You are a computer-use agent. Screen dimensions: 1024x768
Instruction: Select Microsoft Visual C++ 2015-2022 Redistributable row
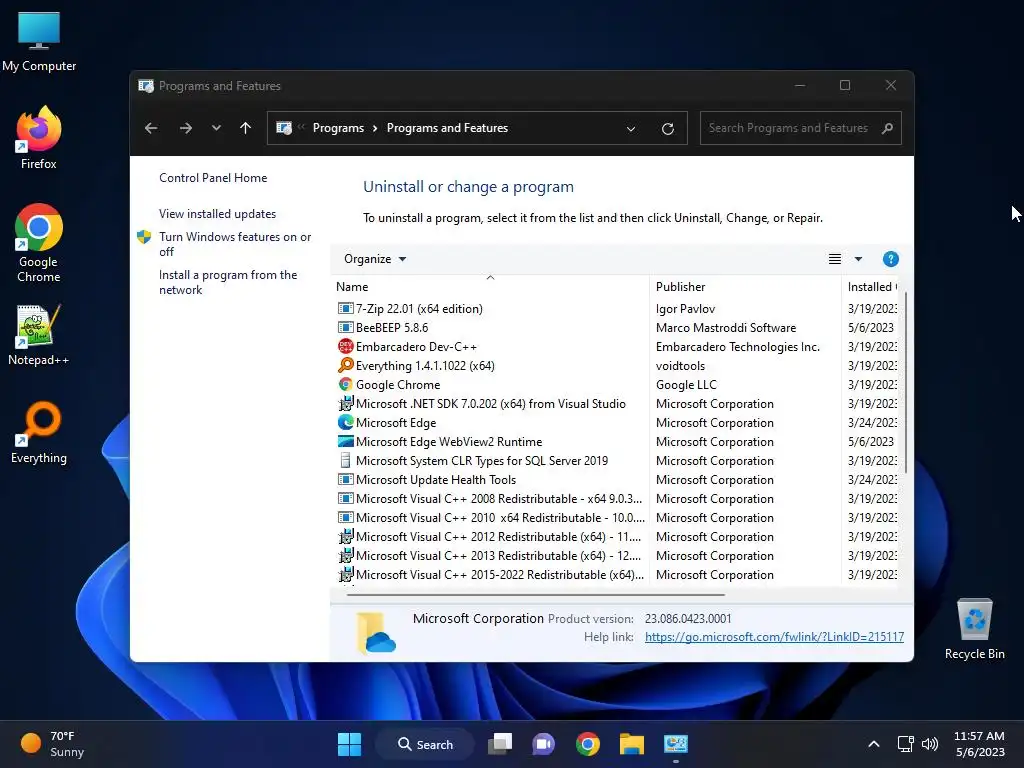[x=616, y=574]
